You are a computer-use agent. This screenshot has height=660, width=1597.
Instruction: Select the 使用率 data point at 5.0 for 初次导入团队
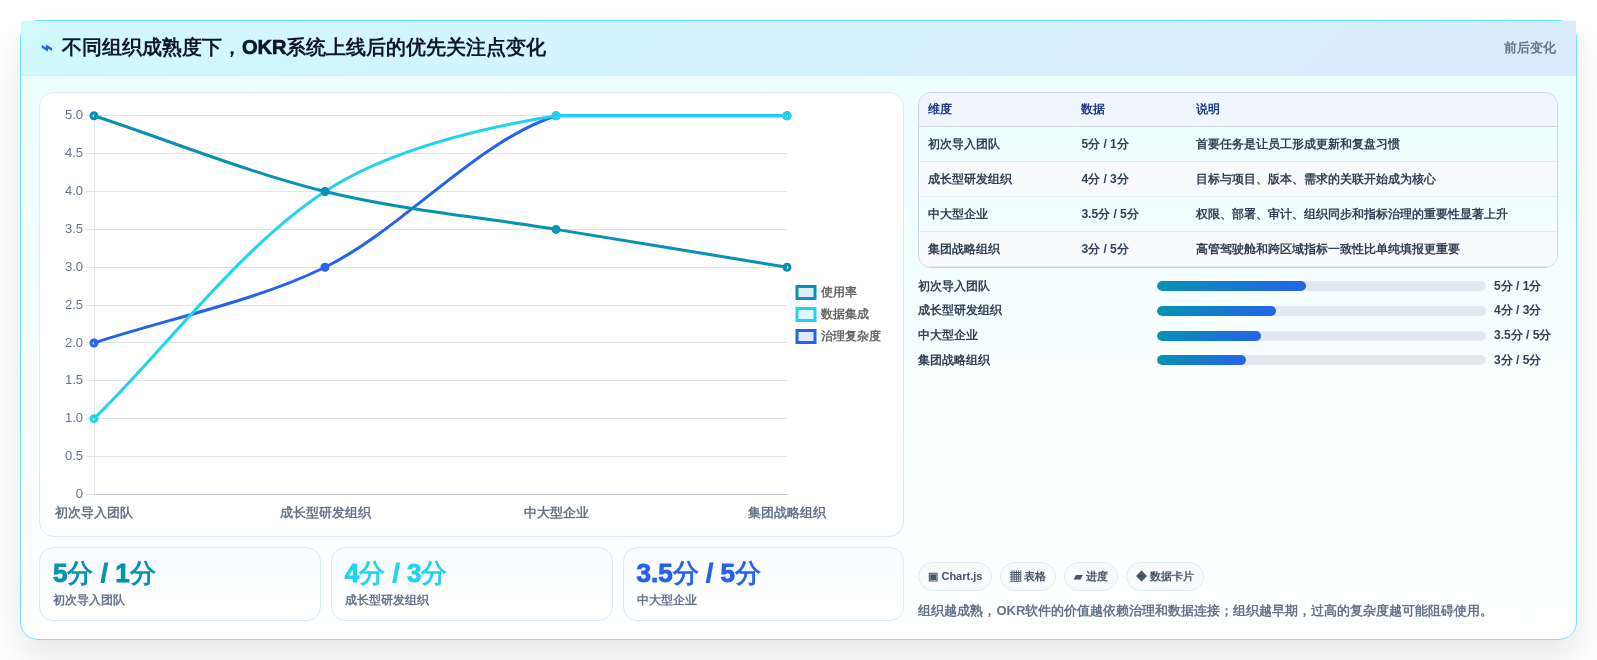coord(94,116)
